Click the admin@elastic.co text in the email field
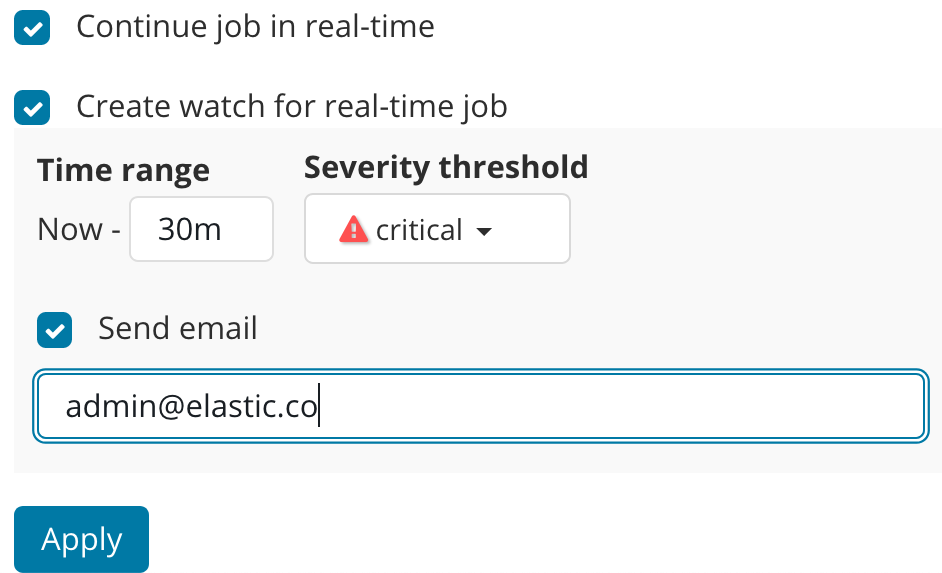 pyautogui.click(x=191, y=407)
